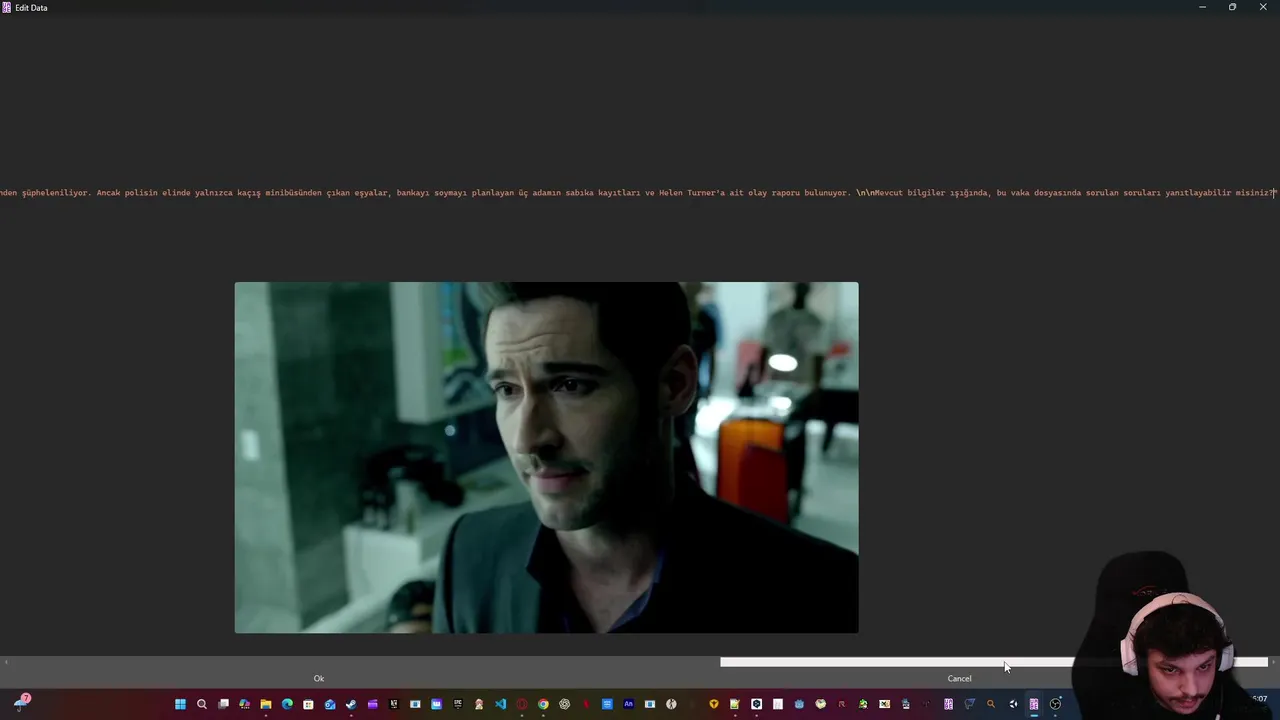This screenshot has height=720, width=1280.
Task: Launch Copilot from the taskbar
Action: coord(244,704)
